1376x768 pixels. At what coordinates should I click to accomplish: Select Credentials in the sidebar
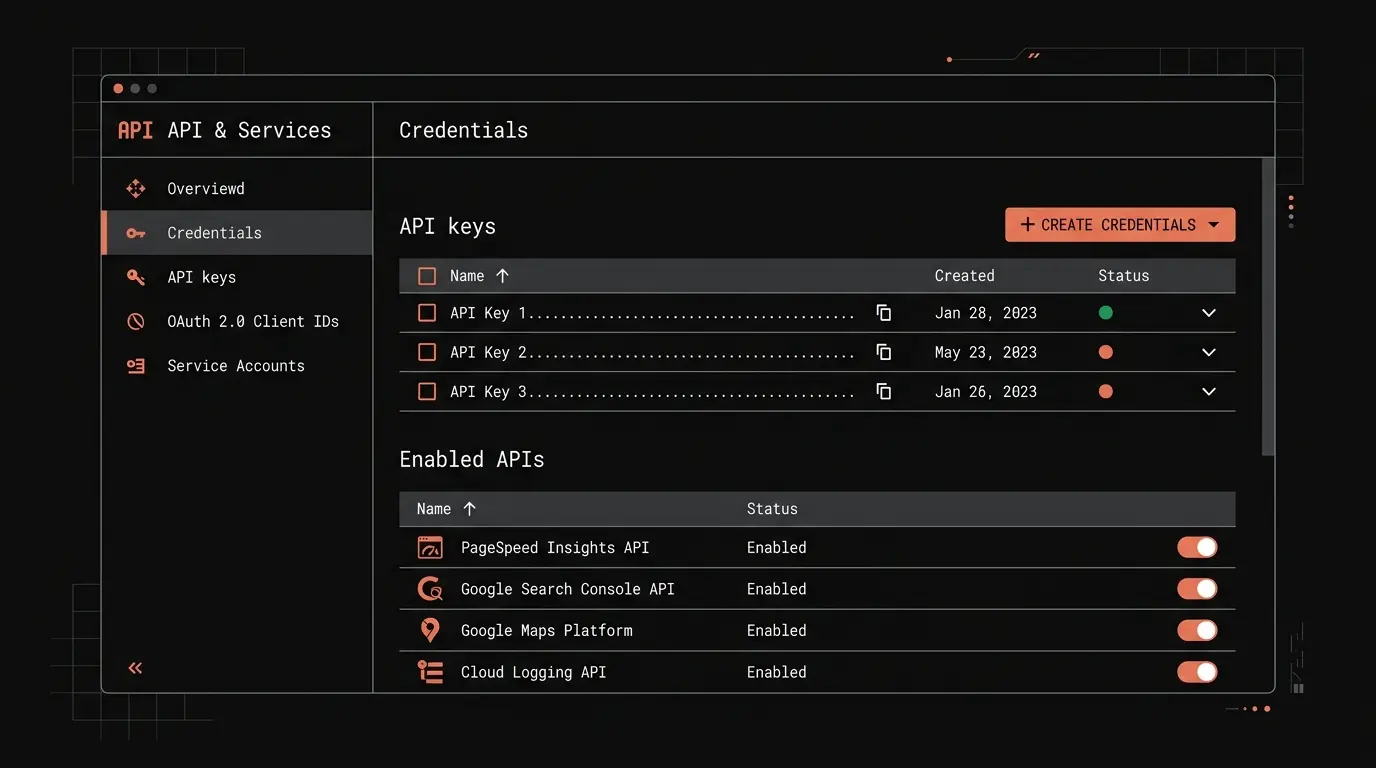click(x=214, y=232)
